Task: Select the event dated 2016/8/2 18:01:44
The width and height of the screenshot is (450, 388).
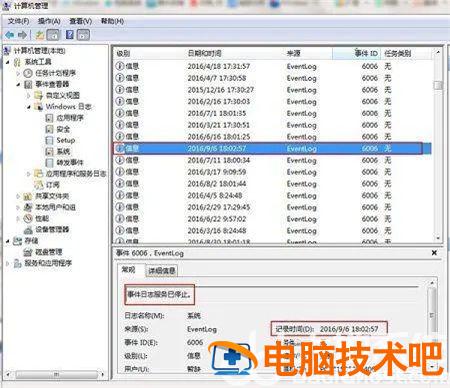Action: (273, 184)
